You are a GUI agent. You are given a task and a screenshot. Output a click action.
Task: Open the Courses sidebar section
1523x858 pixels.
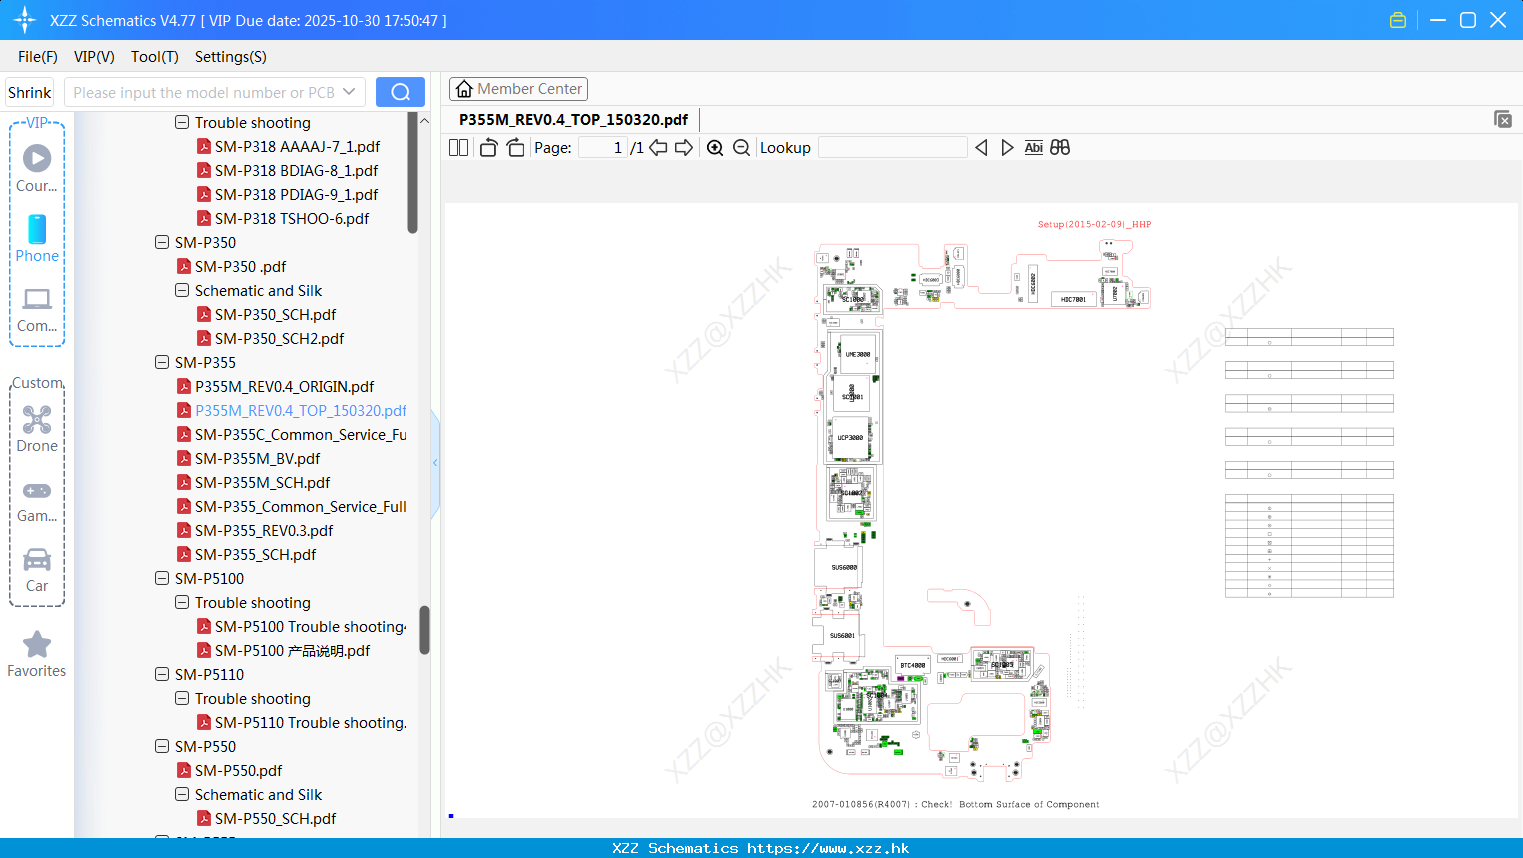pyautogui.click(x=37, y=168)
